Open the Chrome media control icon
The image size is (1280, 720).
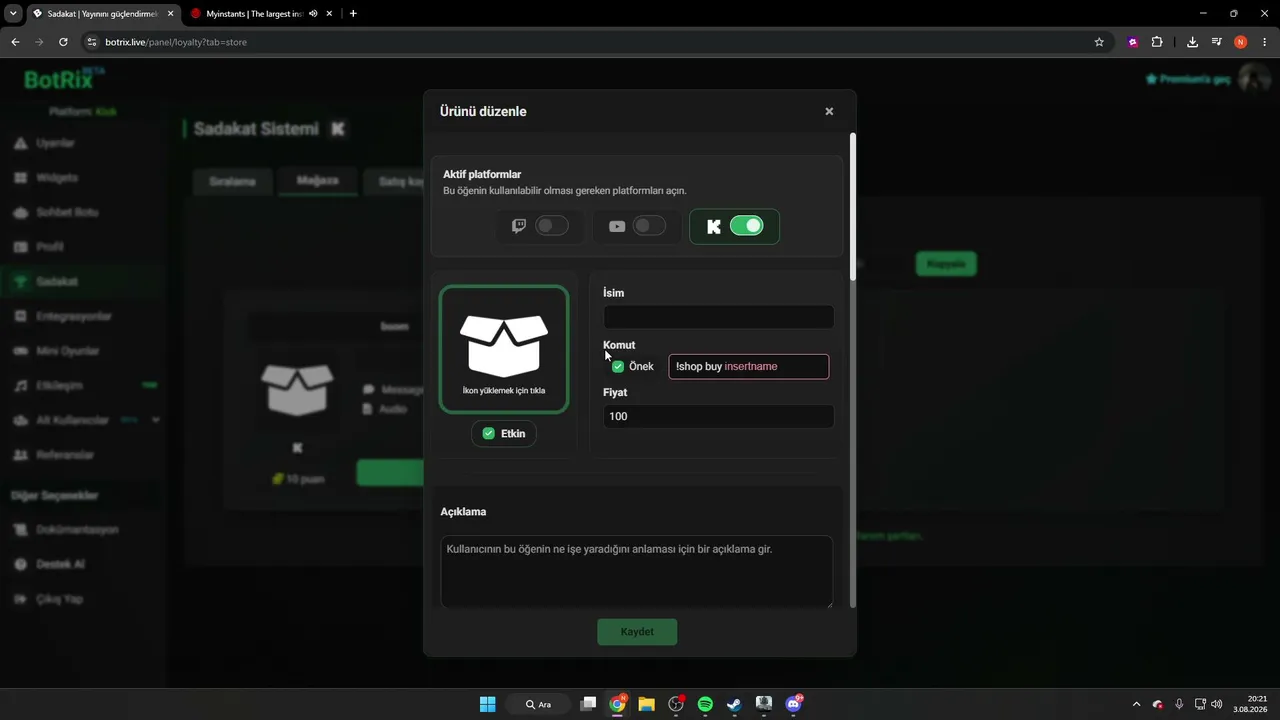tap(1216, 42)
